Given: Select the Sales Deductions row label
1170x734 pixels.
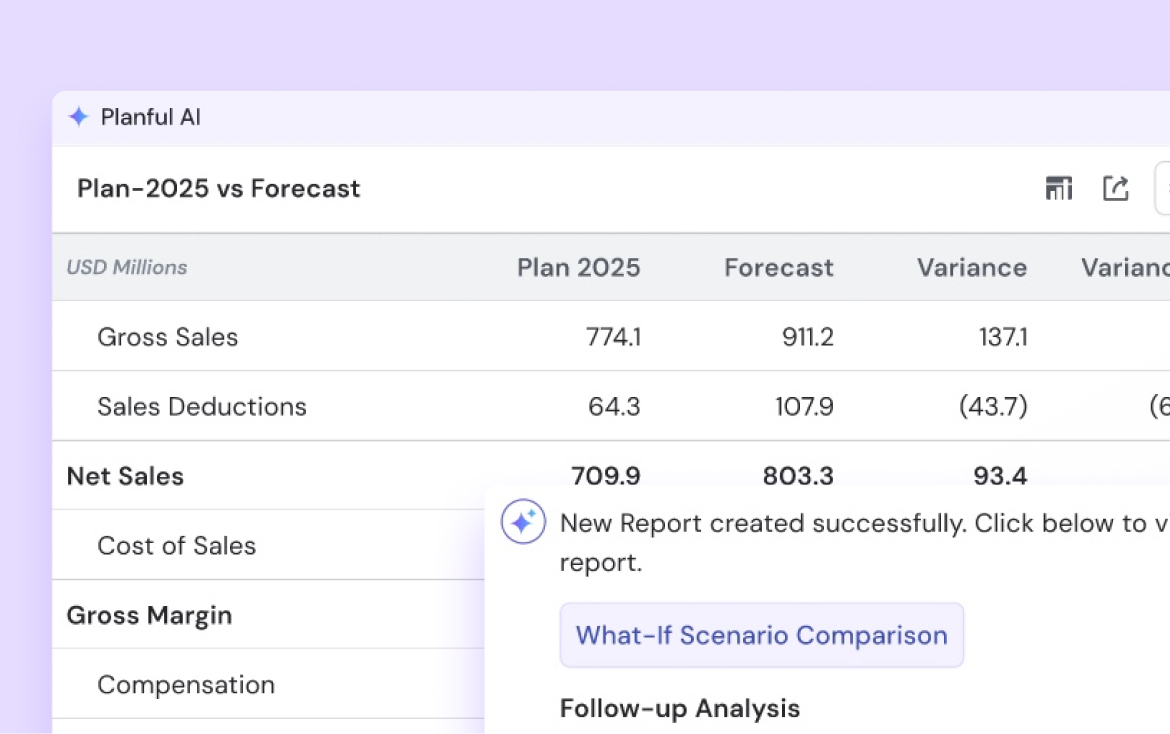Looking at the screenshot, I should 201,406.
